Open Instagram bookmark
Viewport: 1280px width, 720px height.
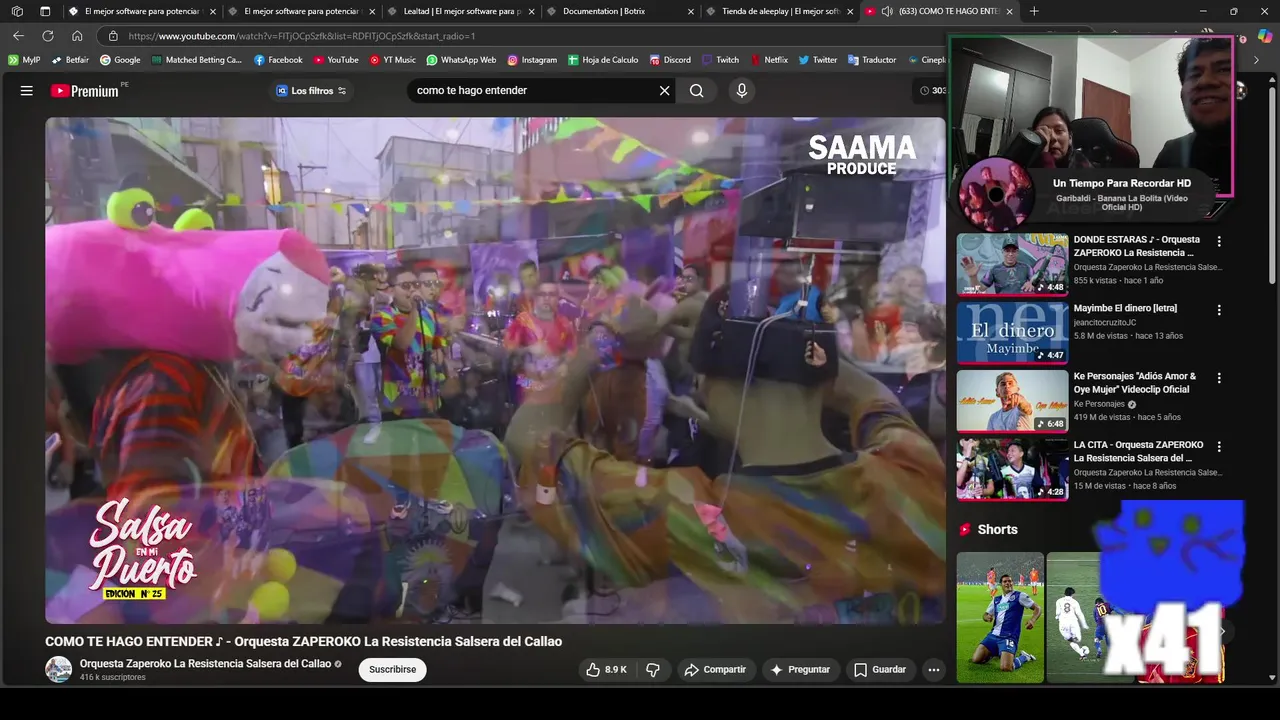532,60
